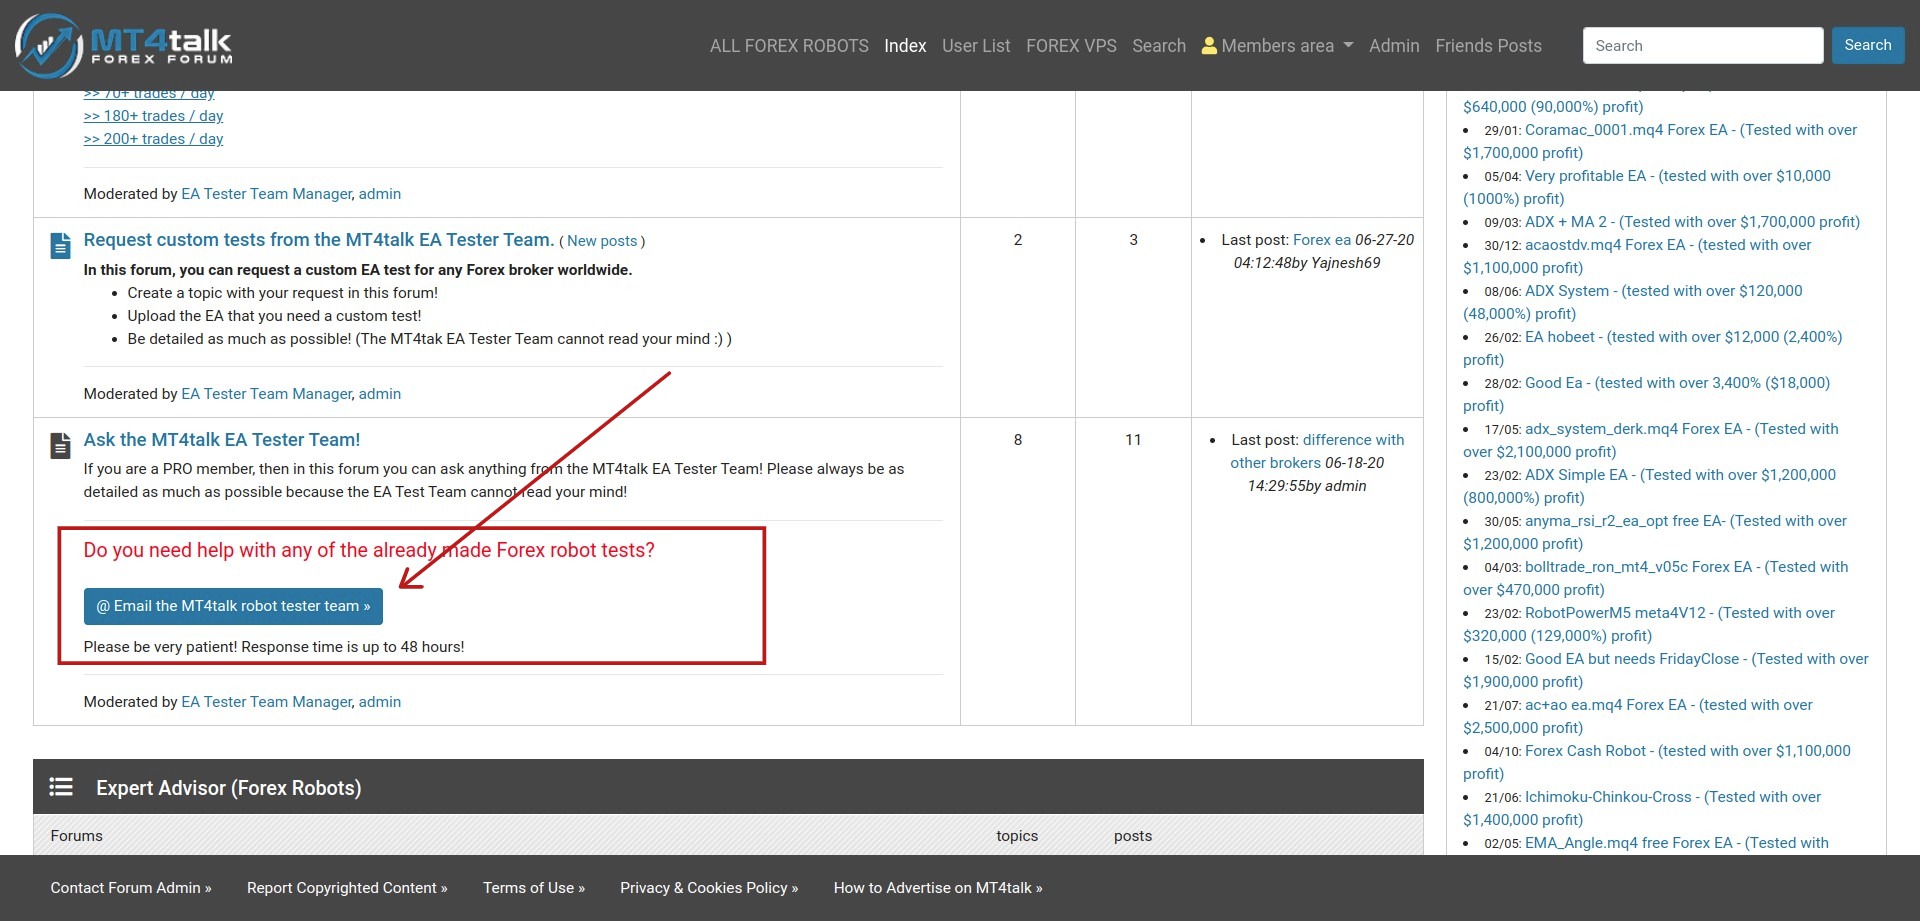Click the document icon beside Request custom tests
Screen dimensions: 1920x921
tap(60, 244)
